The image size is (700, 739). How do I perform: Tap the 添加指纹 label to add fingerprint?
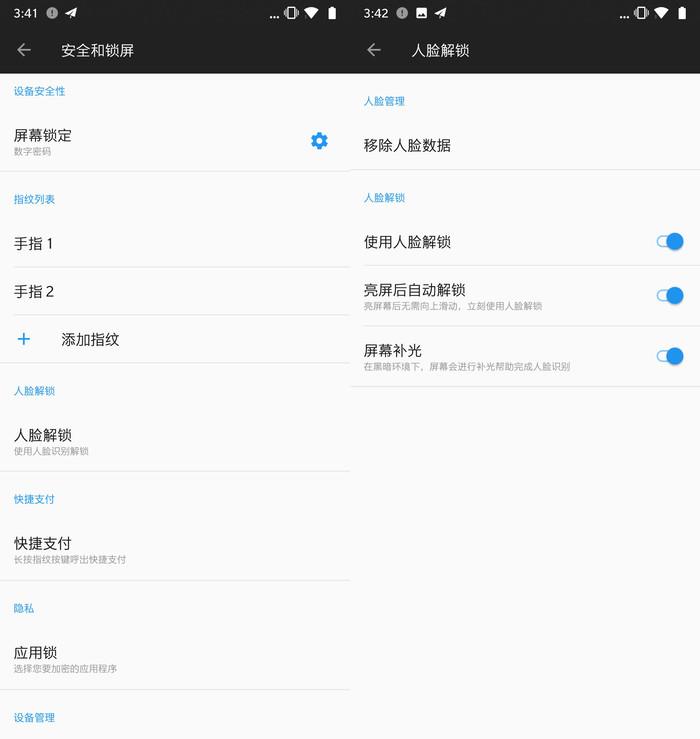90,339
